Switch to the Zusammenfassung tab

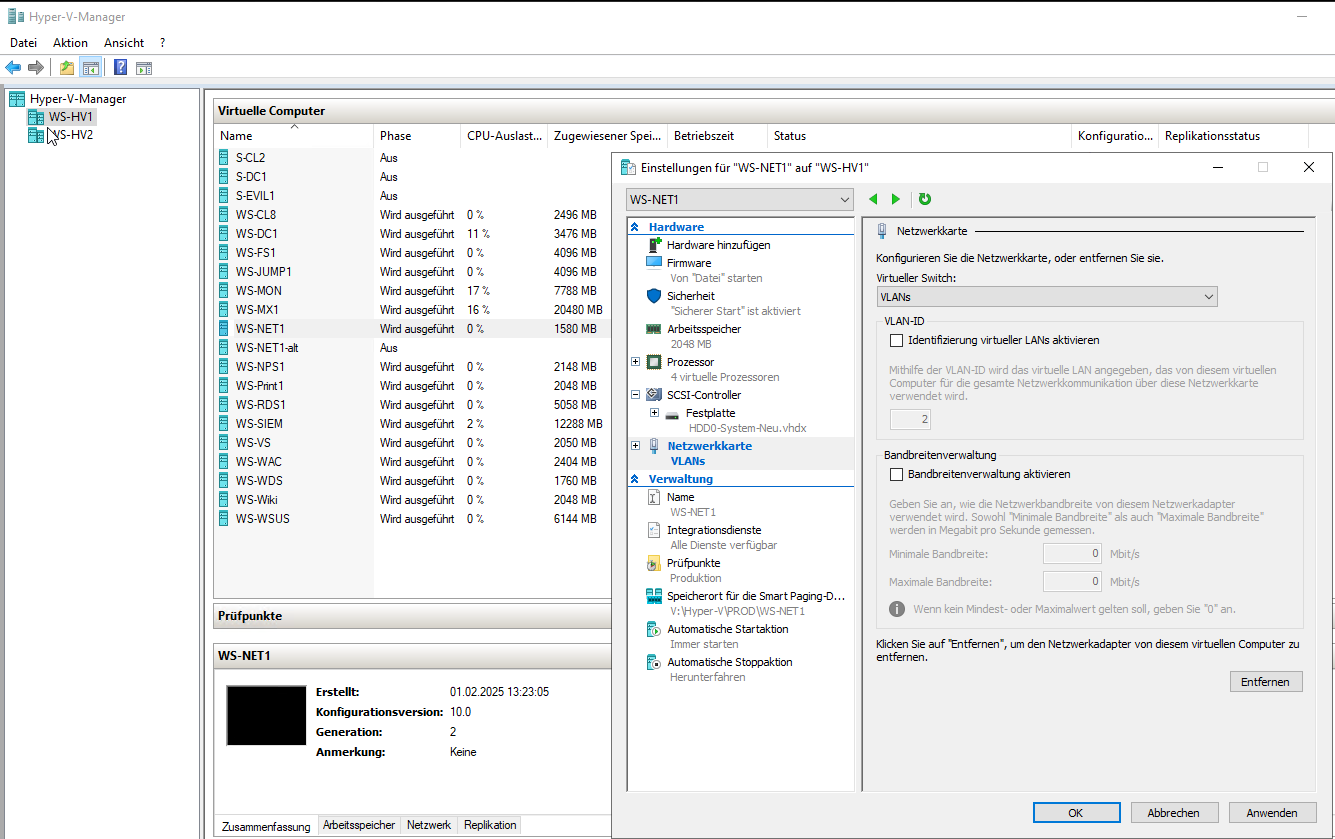point(266,826)
